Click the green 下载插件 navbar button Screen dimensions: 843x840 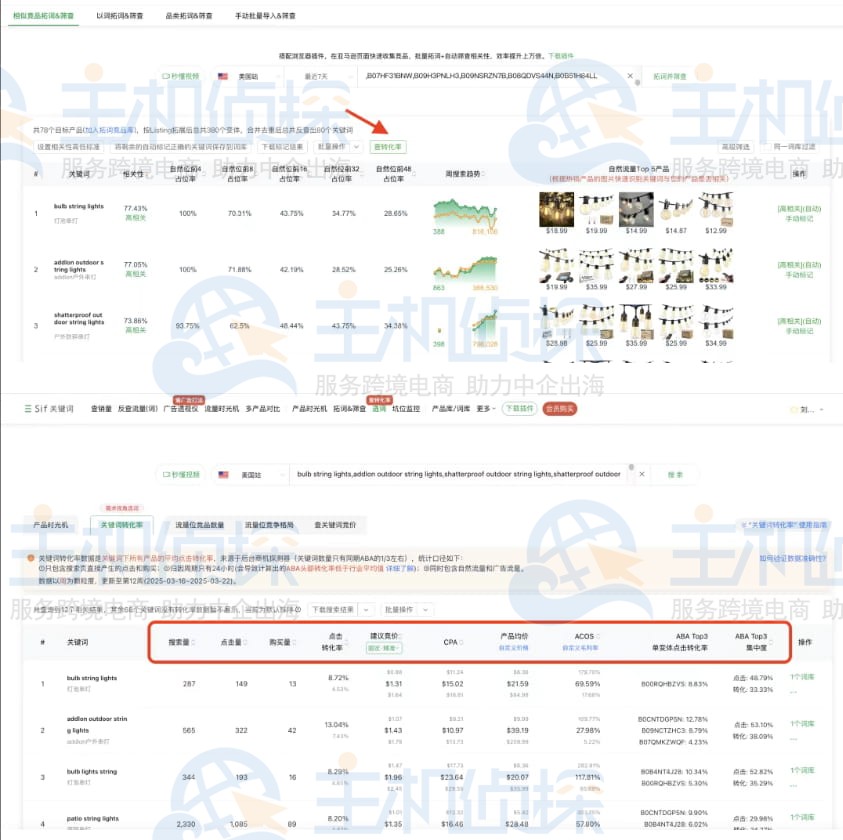click(519, 409)
